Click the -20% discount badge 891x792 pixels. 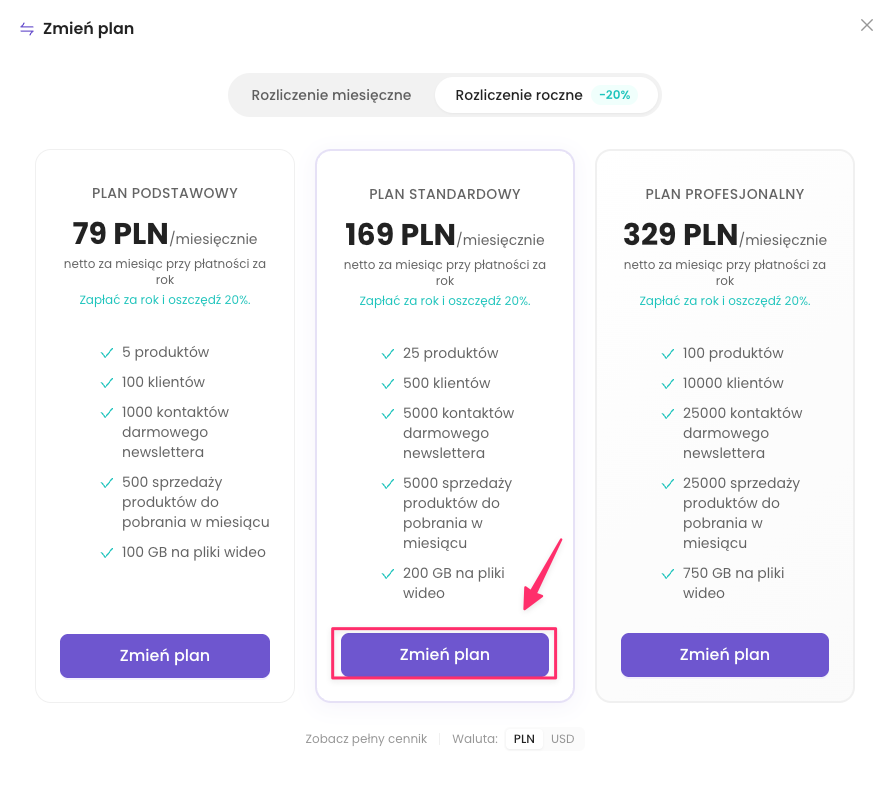[615, 95]
